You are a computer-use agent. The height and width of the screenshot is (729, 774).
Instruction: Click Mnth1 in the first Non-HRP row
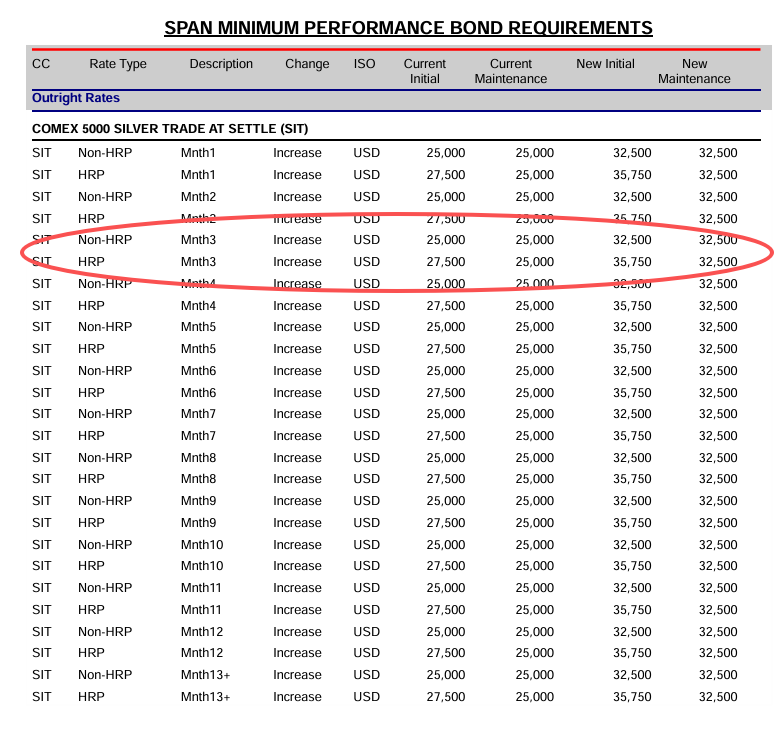coord(198,153)
